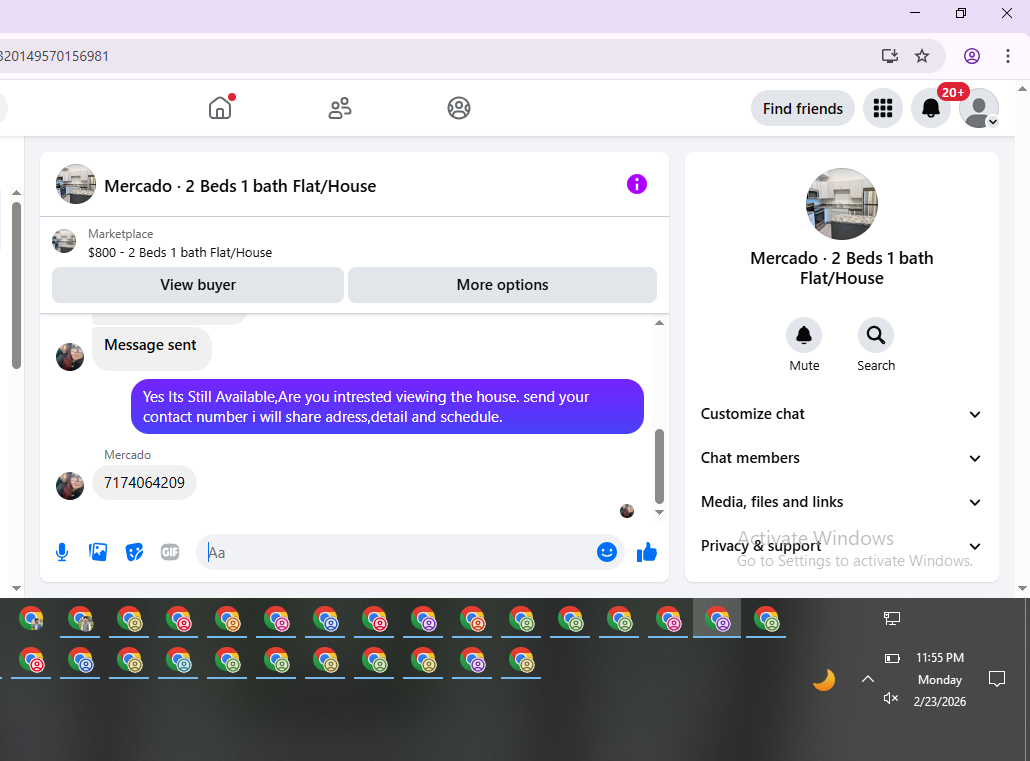Click Mercado's avatar beside 7174064209
This screenshot has width=1030, height=761.
point(70,486)
